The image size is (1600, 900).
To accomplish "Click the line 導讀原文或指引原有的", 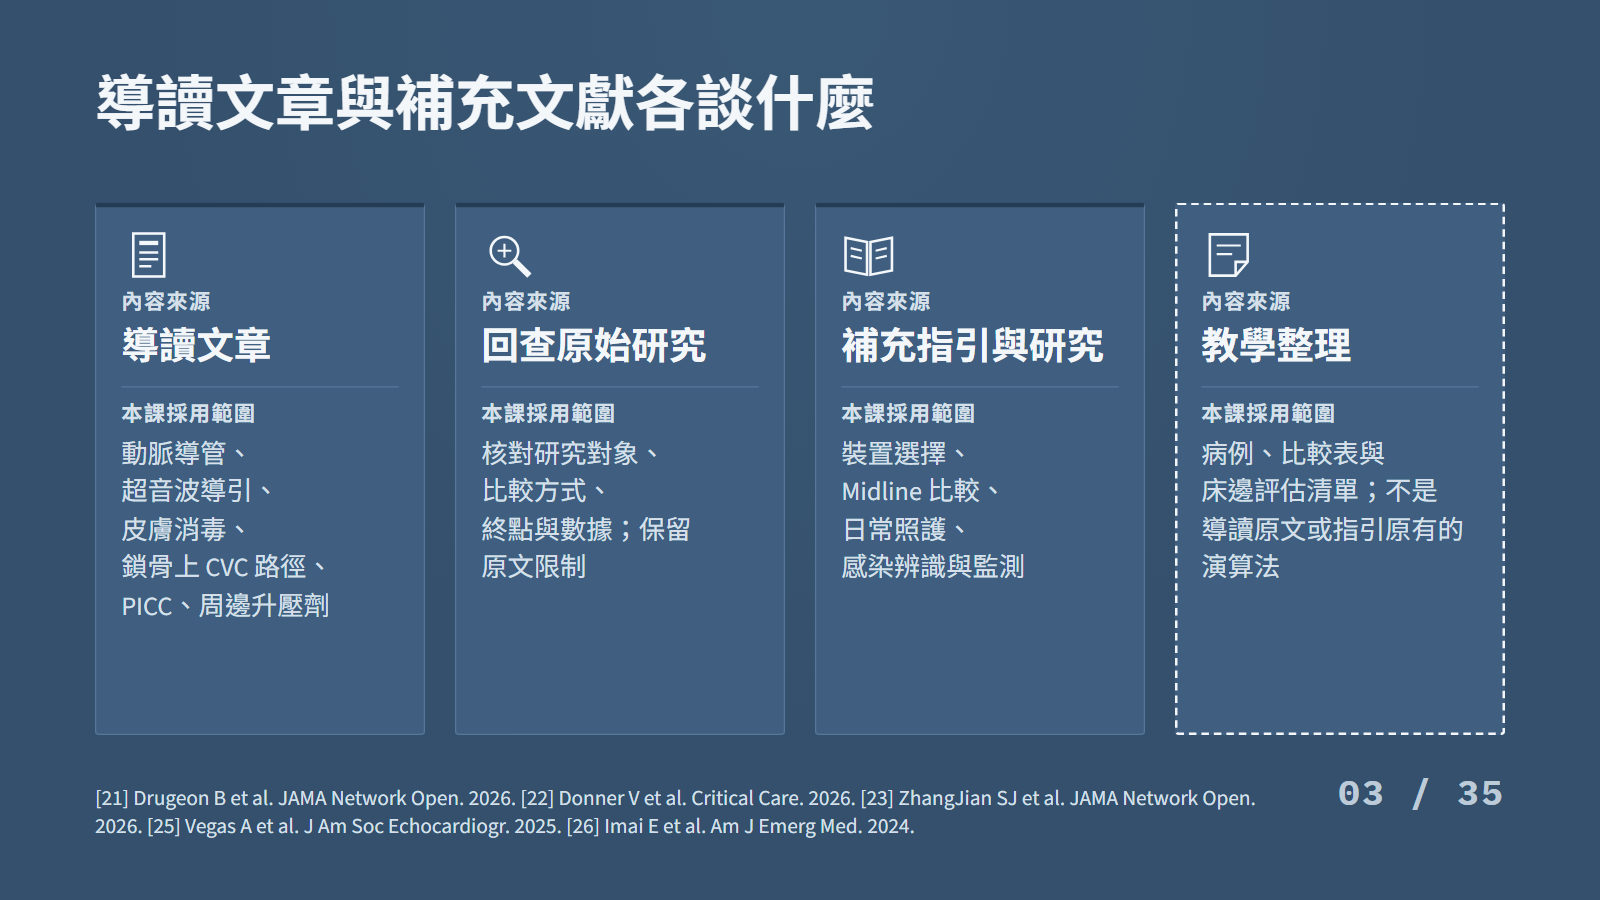I will 1332,529.
